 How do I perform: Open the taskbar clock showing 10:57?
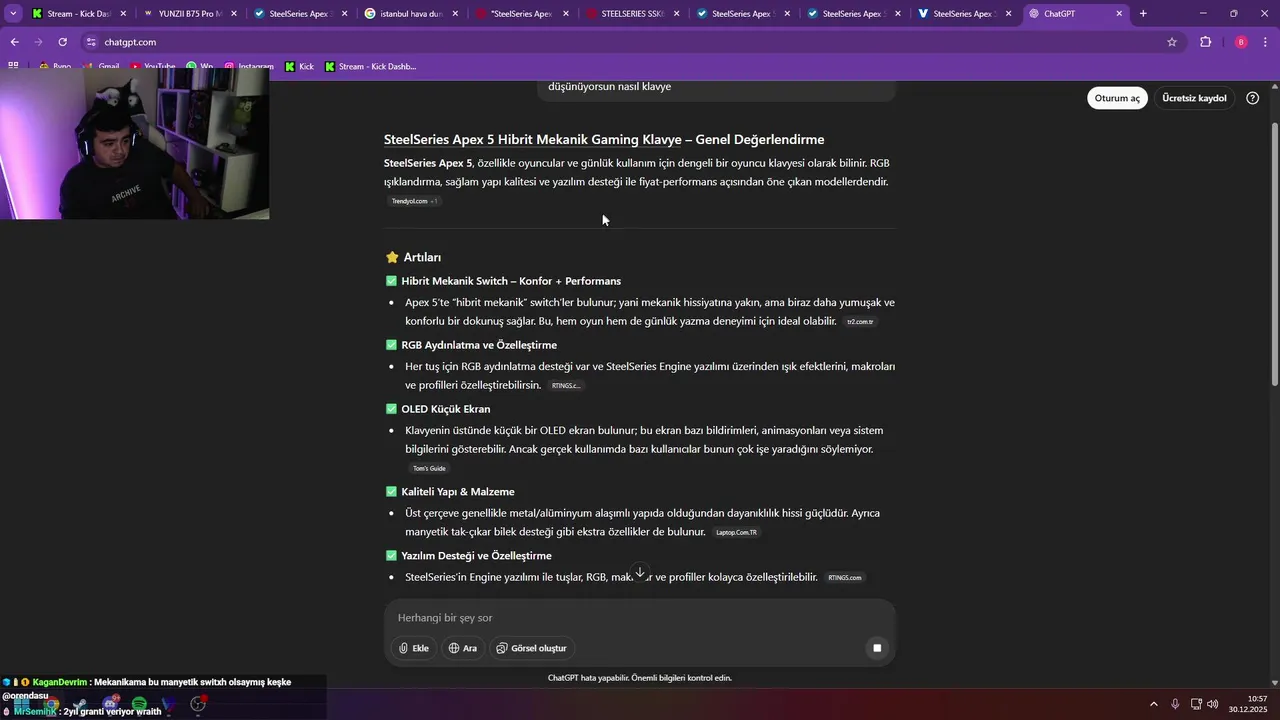click(x=1249, y=704)
